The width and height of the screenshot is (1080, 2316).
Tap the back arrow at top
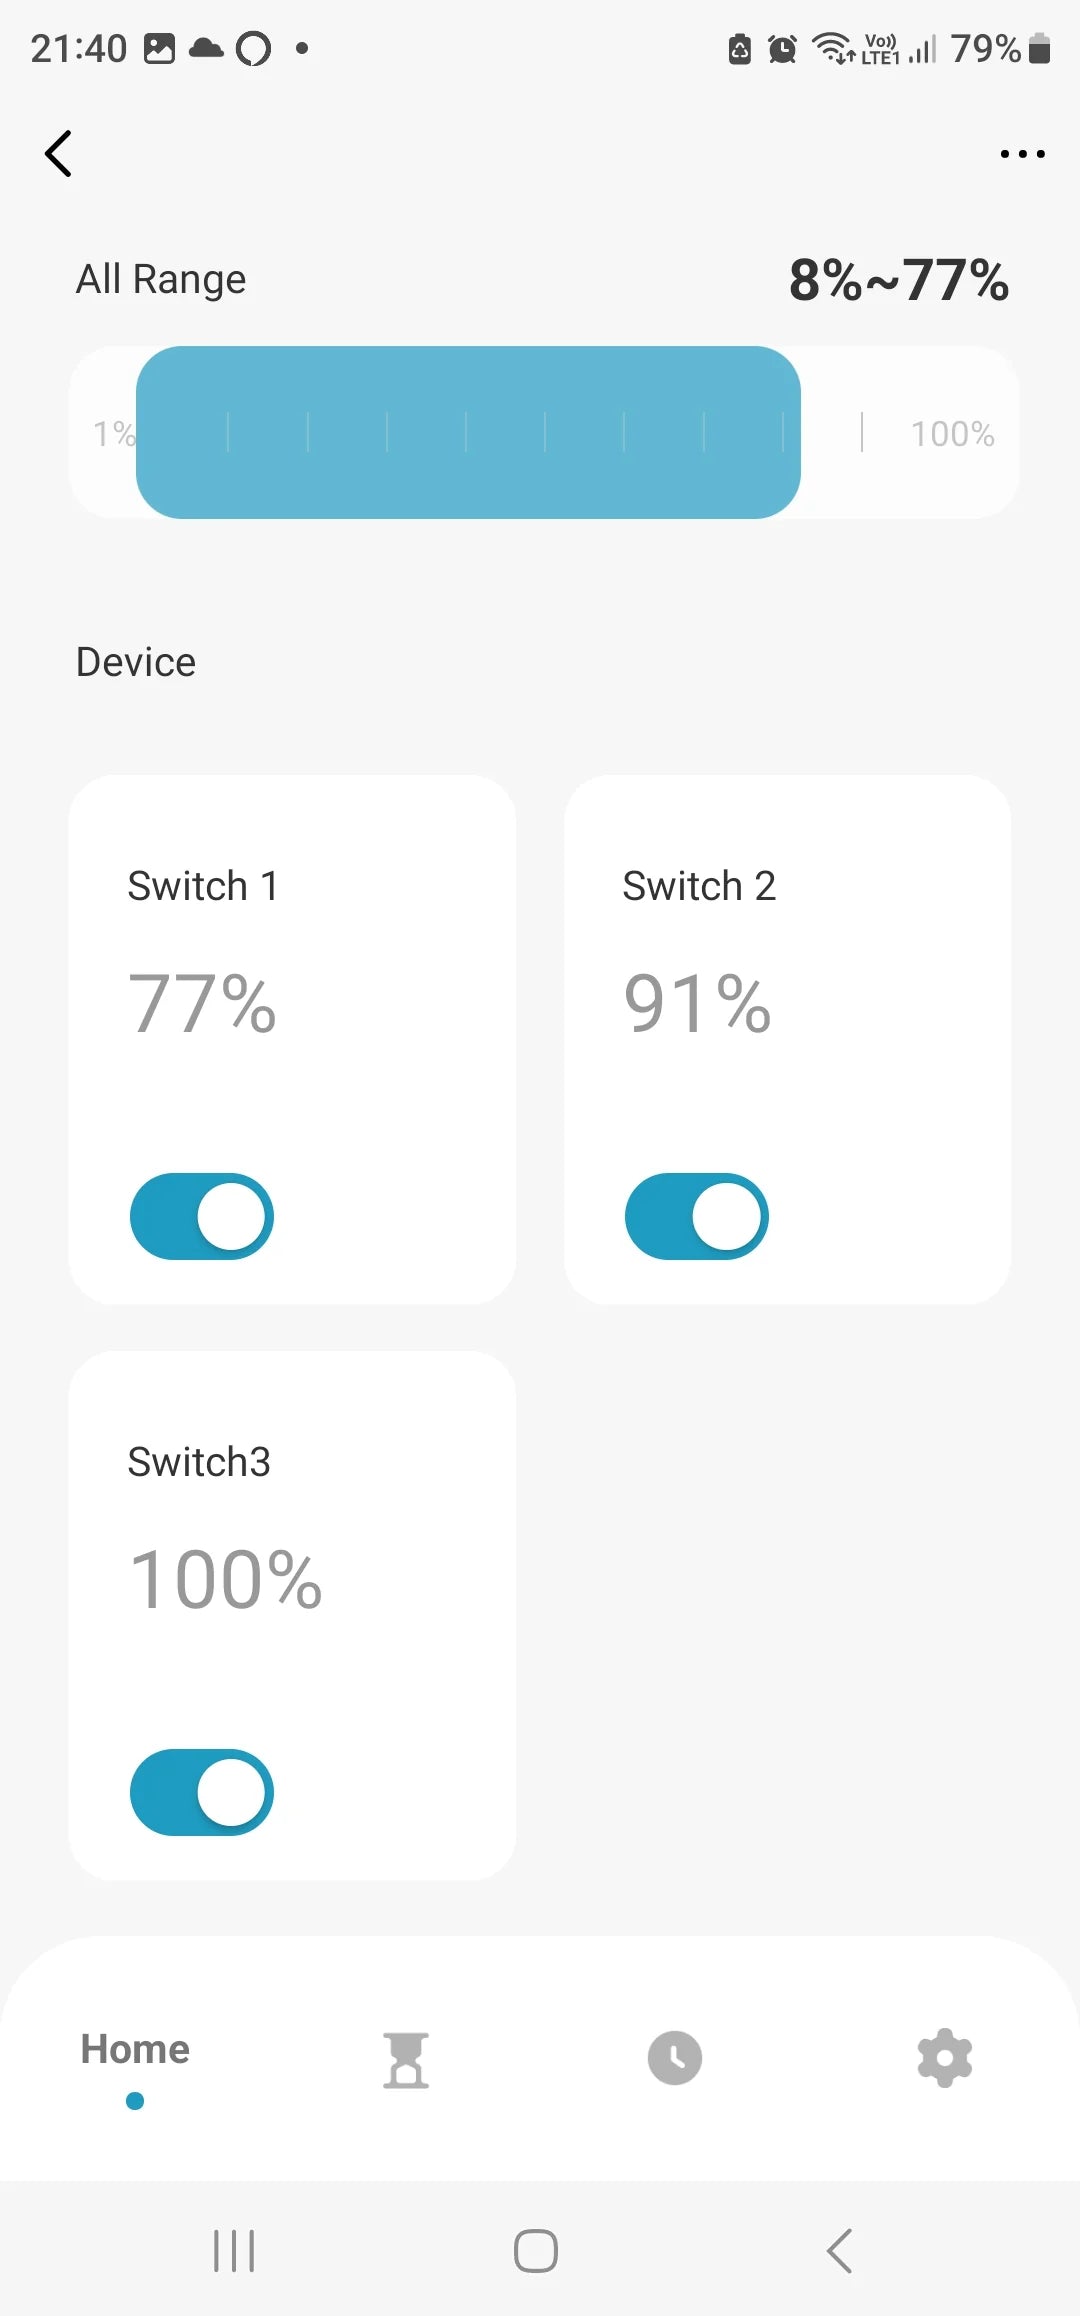[x=59, y=154]
